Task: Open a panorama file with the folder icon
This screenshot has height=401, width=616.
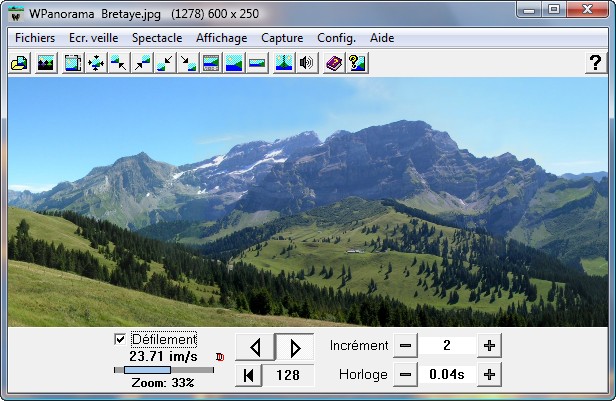Action: (20, 63)
